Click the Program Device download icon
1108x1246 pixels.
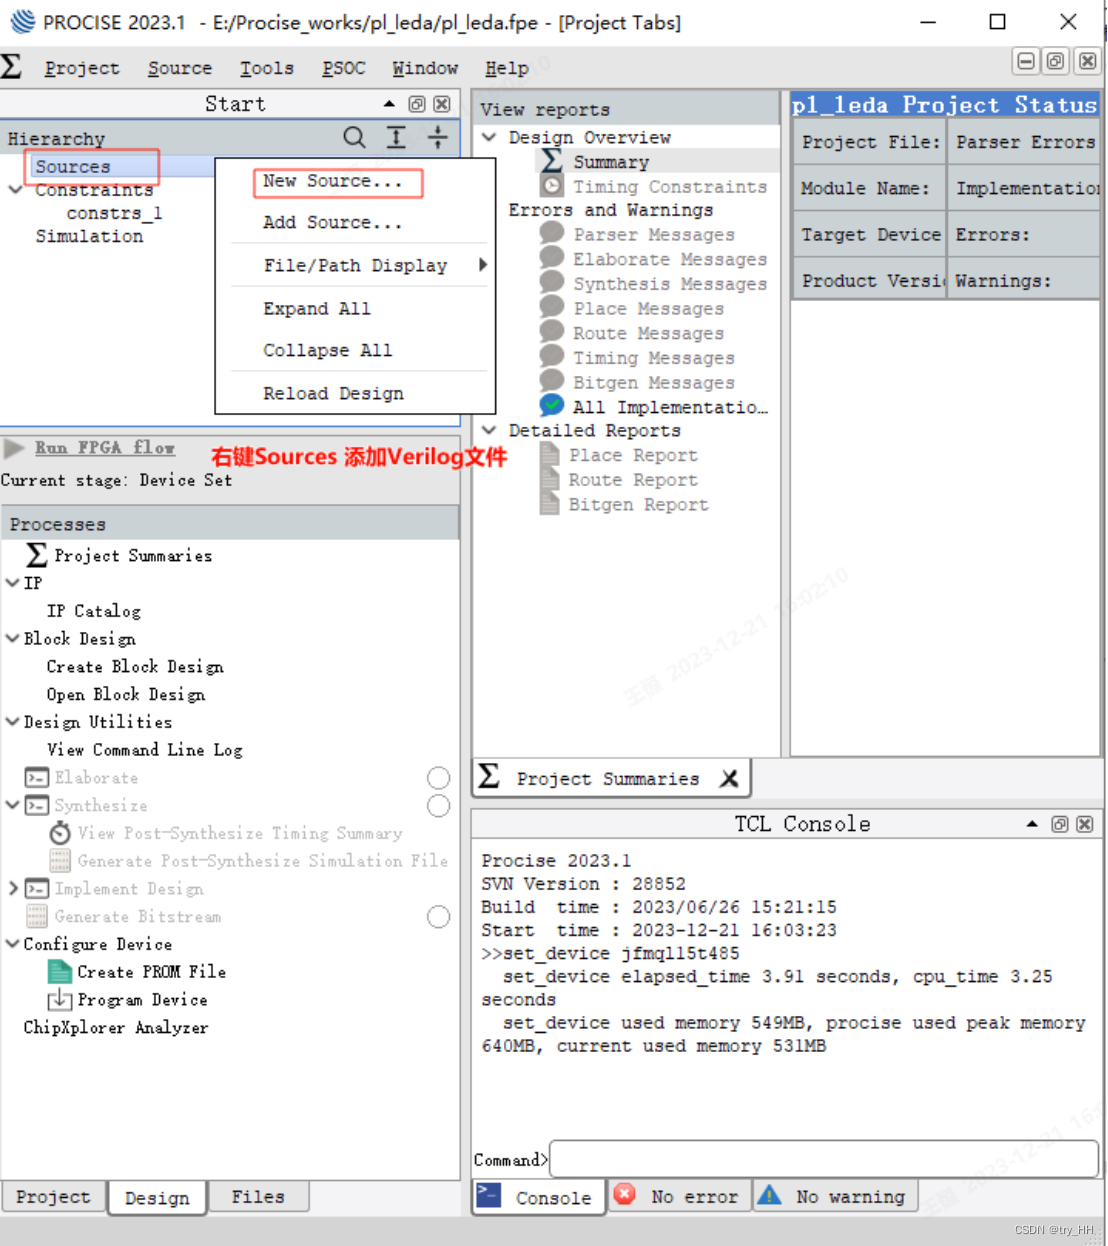pyautogui.click(x=60, y=999)
